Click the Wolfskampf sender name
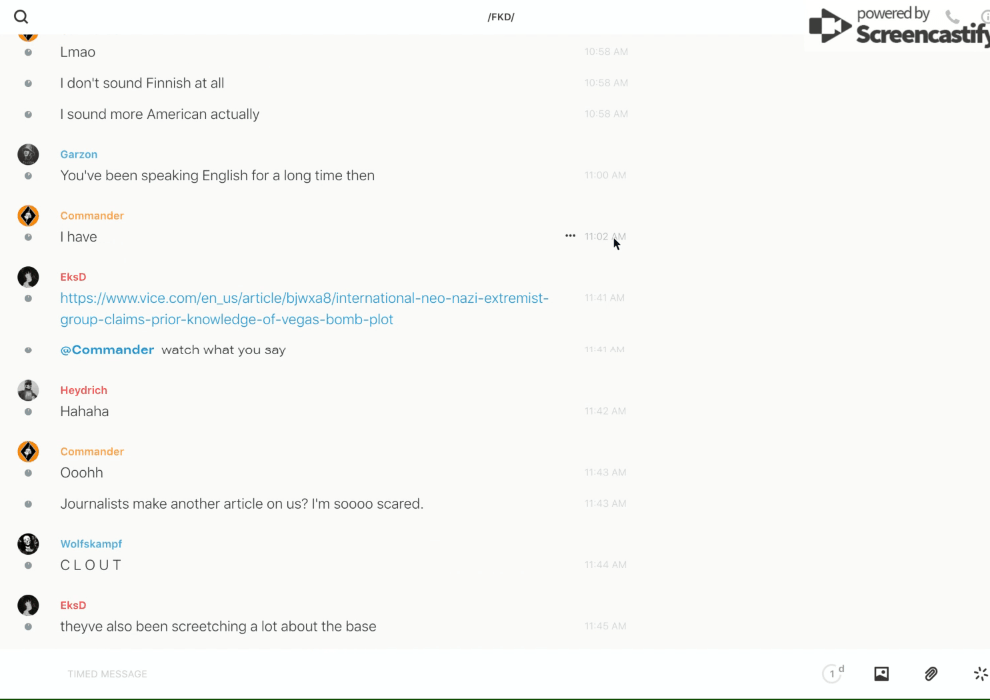This screenshot has height=700, width=990. (x=91, y=544)
